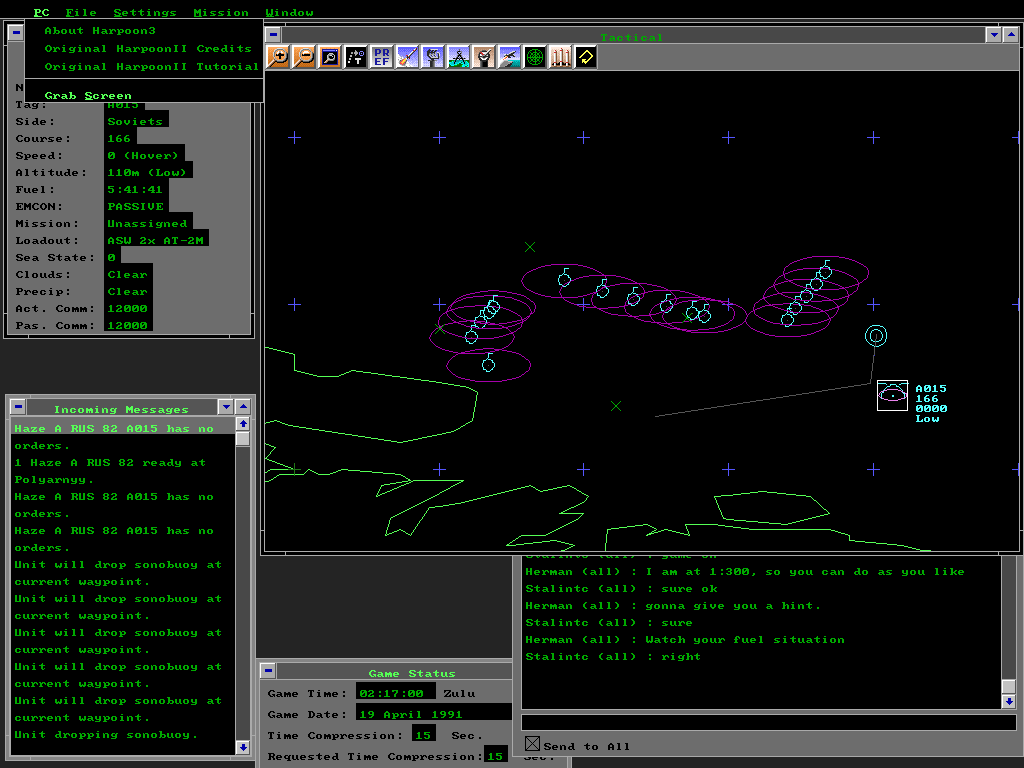This screenshot has height=768, width=1024.
Task: Click the EMCON value PASSIVE
Action: [x=136, y=206]
